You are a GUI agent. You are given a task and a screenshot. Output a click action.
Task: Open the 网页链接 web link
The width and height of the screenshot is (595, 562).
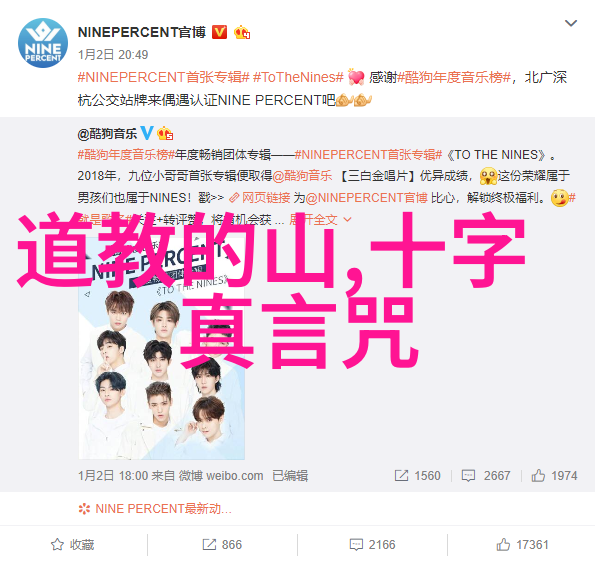pos(260,198)
